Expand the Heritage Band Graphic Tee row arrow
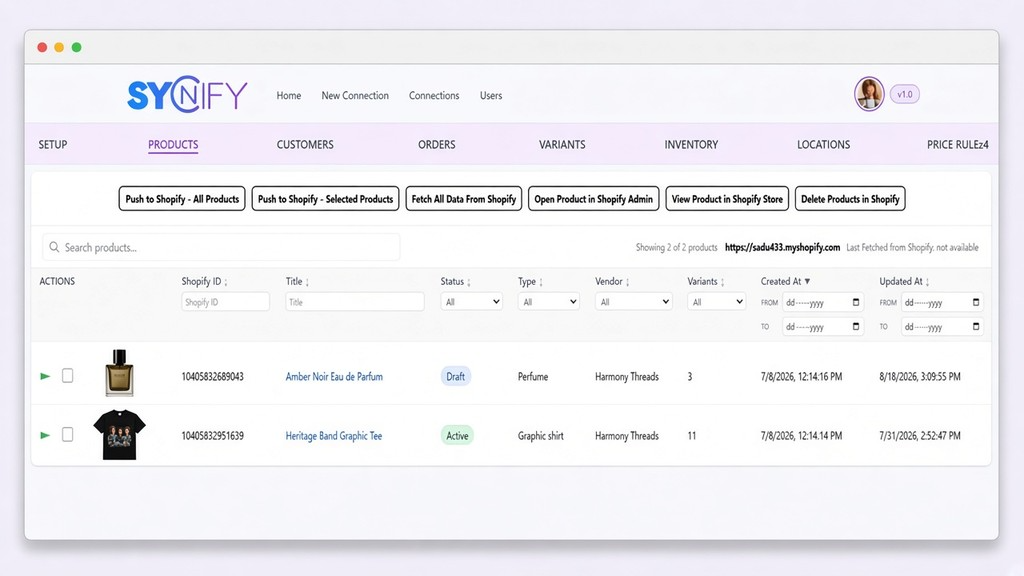The image size is (1024, 576). (x=45, y=435)
